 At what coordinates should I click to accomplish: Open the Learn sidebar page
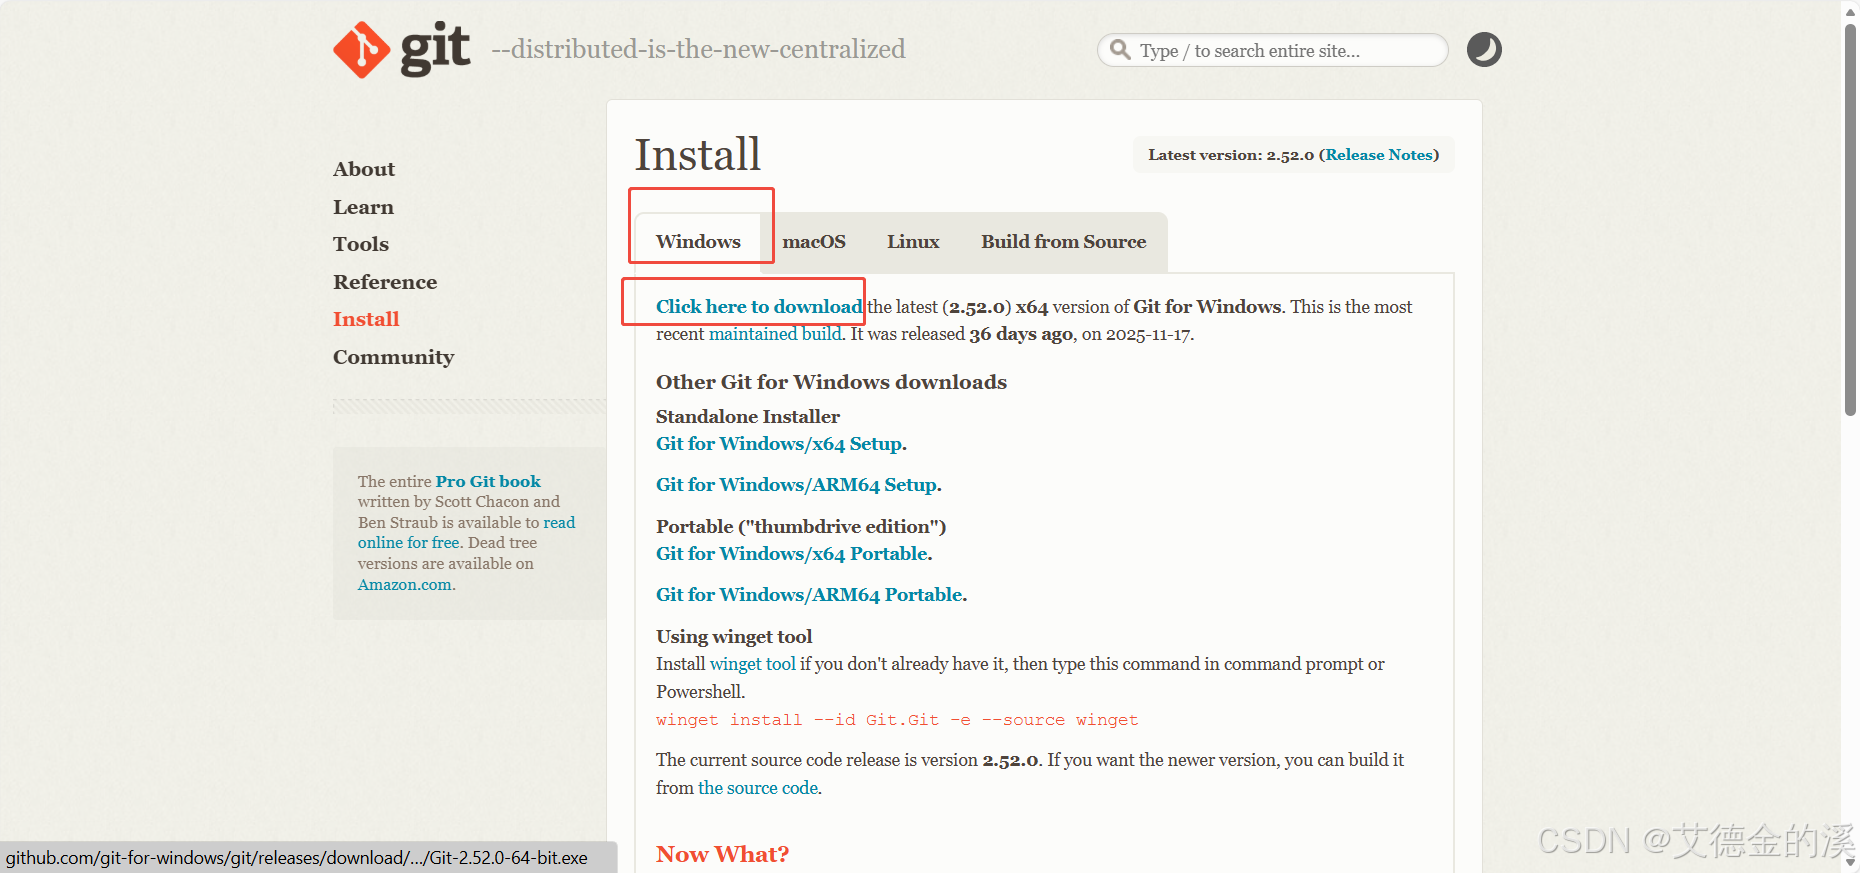[363, 207]
